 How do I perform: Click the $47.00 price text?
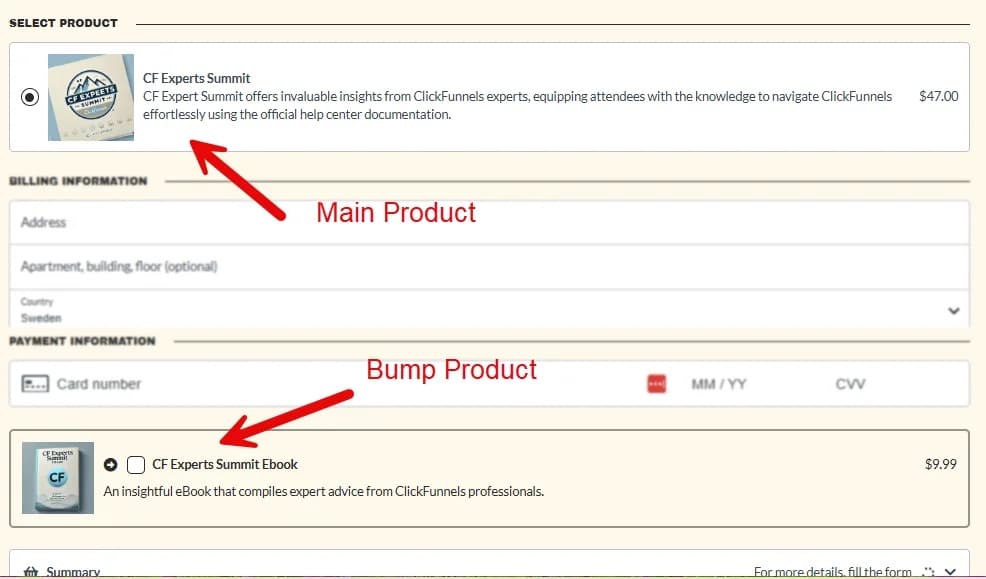[x=938, y=96]
